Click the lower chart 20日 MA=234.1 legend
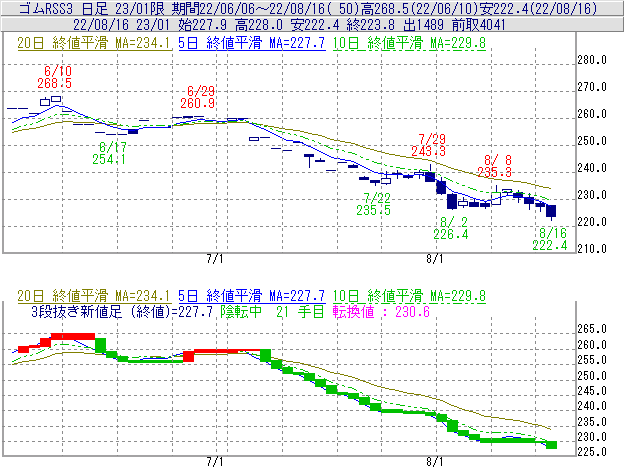Viewport: 624px width, 475px height. pyautogui.click(x=94, y=296)
